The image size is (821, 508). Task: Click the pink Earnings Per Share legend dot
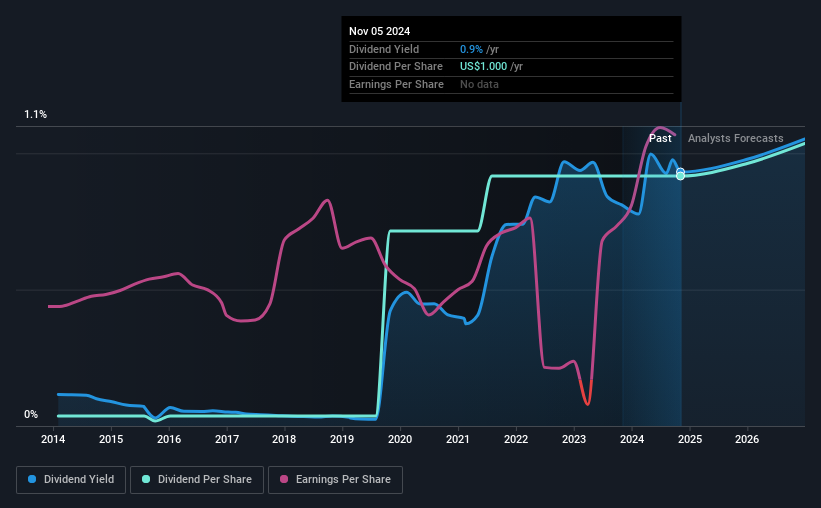point(284,479)
